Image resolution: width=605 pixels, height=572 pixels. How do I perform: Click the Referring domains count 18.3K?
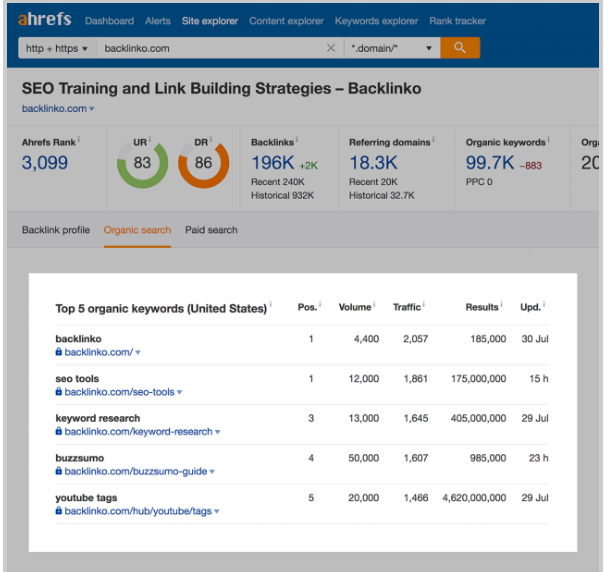click(x=373, y=162)
